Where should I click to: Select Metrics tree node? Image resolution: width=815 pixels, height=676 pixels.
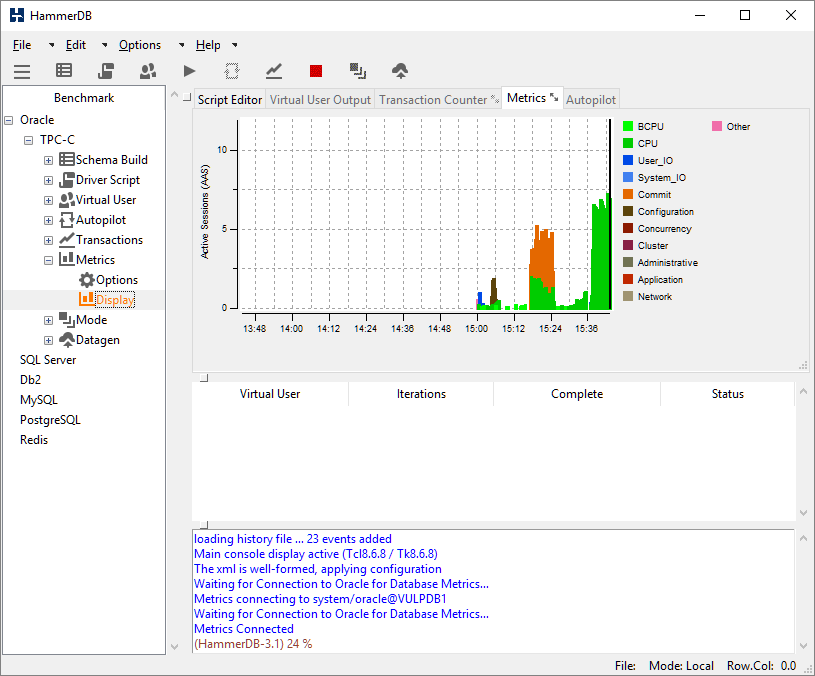click(95, 260)
